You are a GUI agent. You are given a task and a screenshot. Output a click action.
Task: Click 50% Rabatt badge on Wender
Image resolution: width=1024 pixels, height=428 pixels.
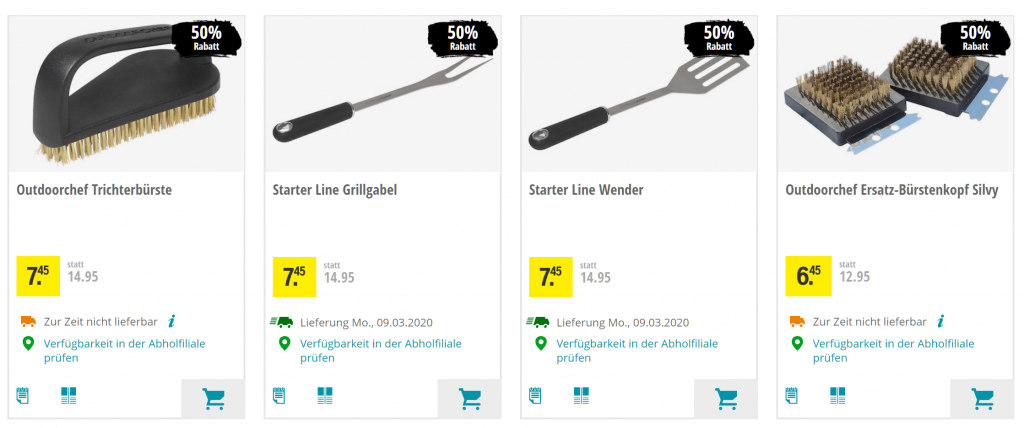tap(718, 38)
